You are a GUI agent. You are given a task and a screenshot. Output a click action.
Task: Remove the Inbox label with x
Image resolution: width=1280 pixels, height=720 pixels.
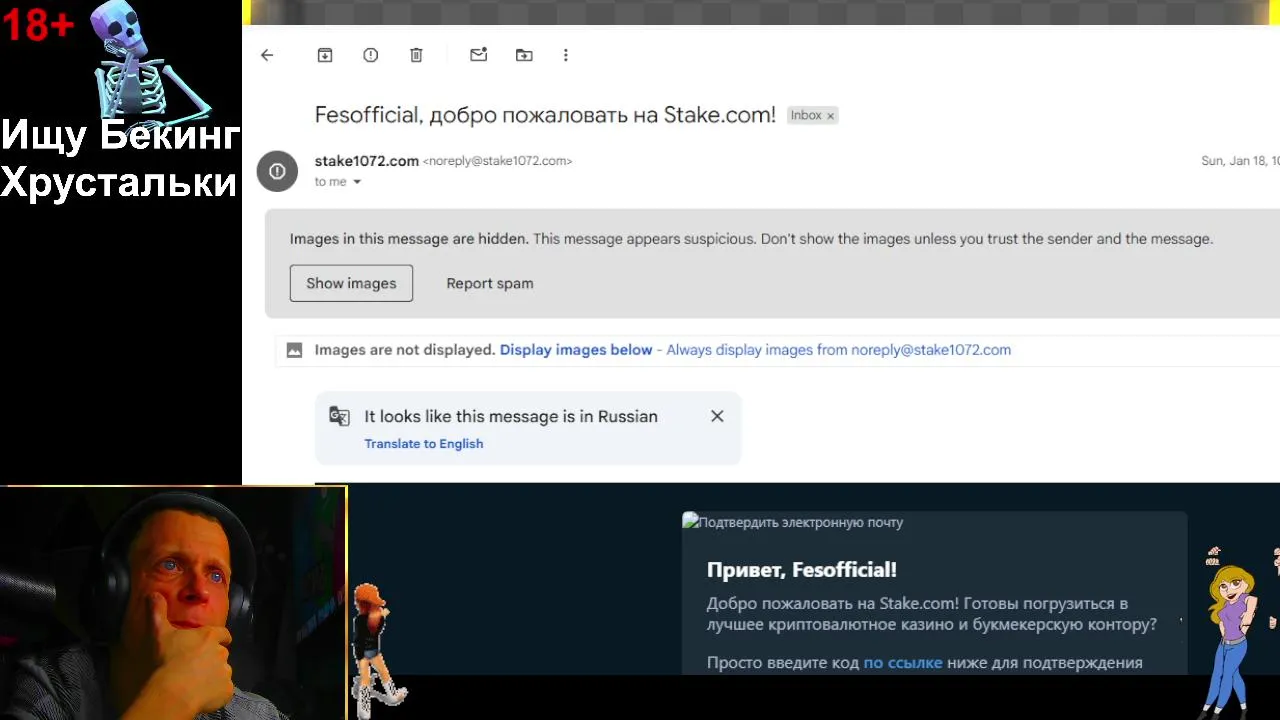pyautogui.click(x=830, y=116)
